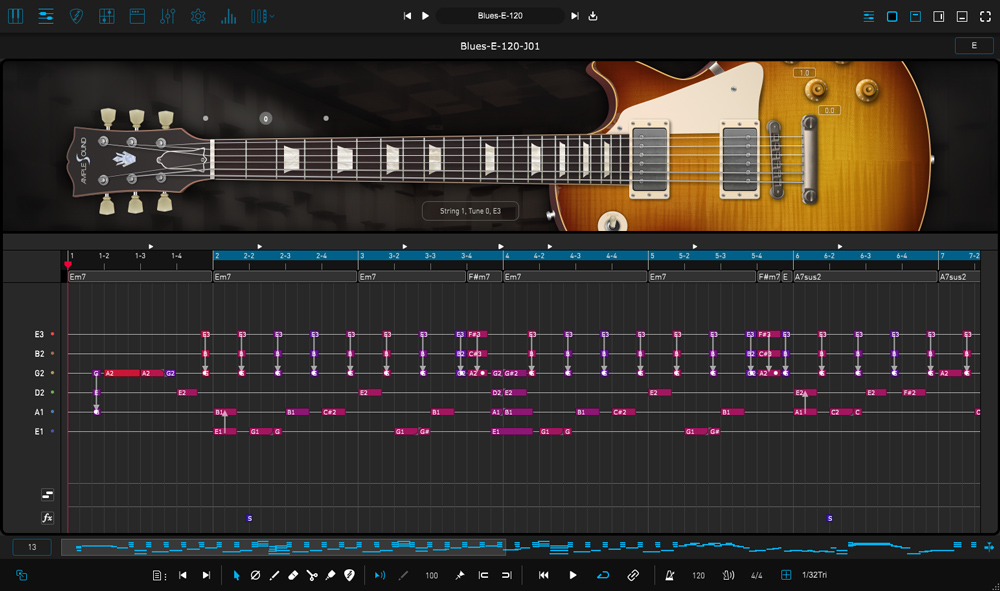Click the fx lane icon
This screenshot has height=591, width=1000.
47,517
